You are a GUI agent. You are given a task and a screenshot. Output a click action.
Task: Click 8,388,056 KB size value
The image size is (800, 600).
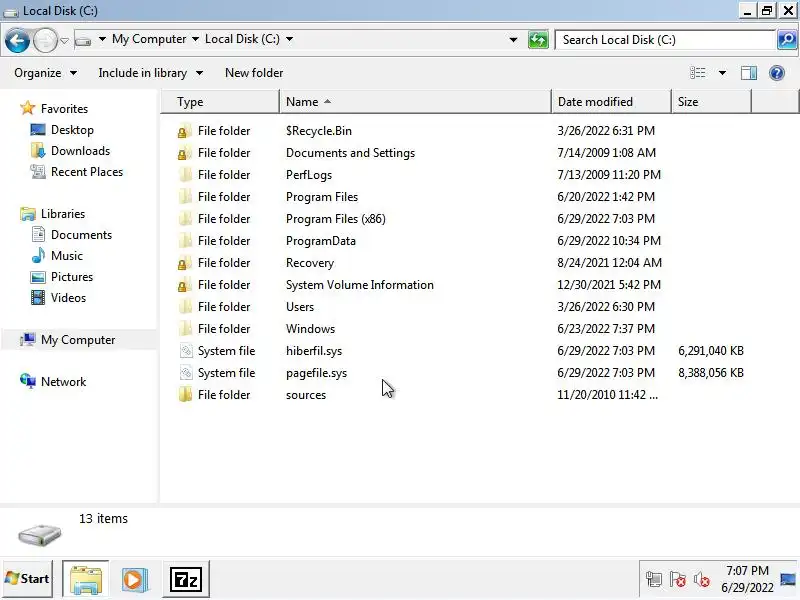pos(711,372)
